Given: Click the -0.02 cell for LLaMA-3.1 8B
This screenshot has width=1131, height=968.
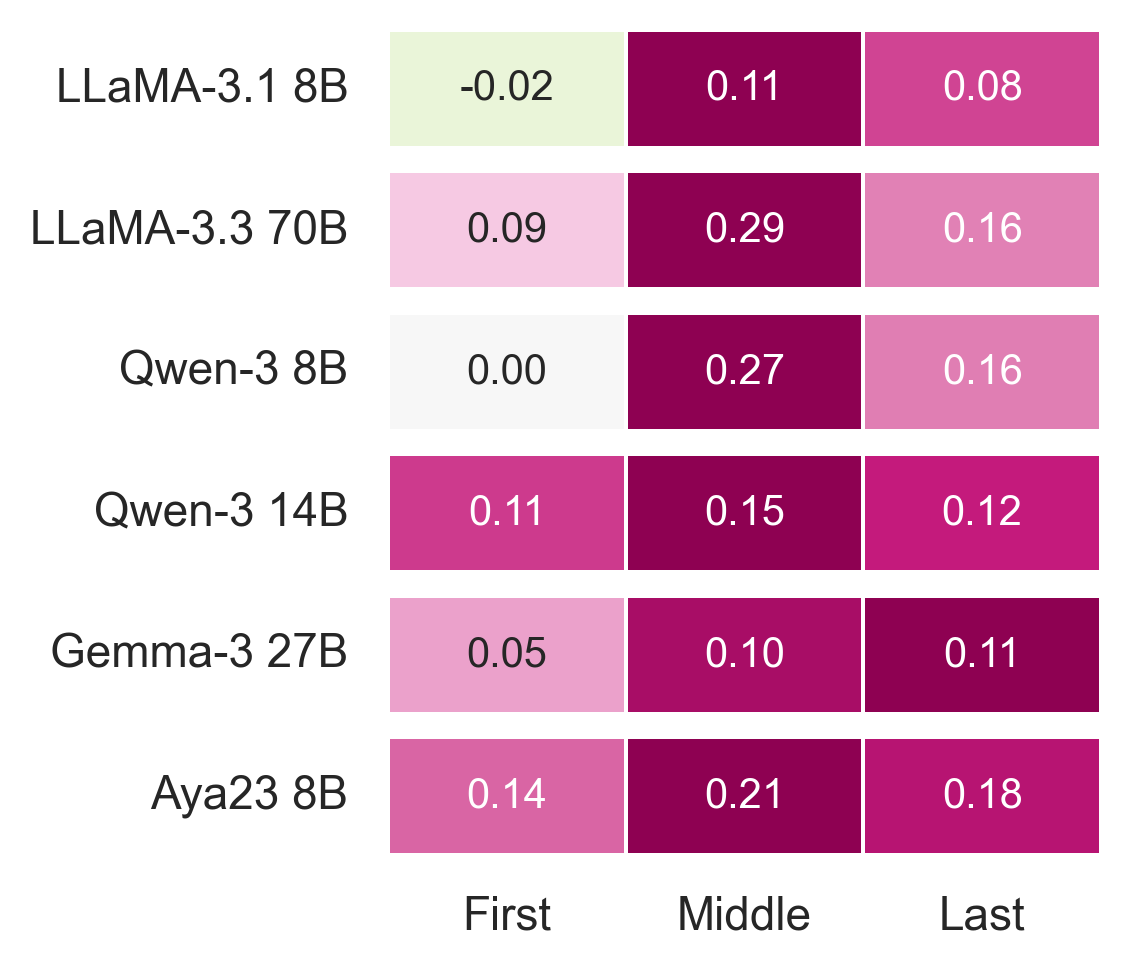Looking at the screenshot, I should (507, 88).
